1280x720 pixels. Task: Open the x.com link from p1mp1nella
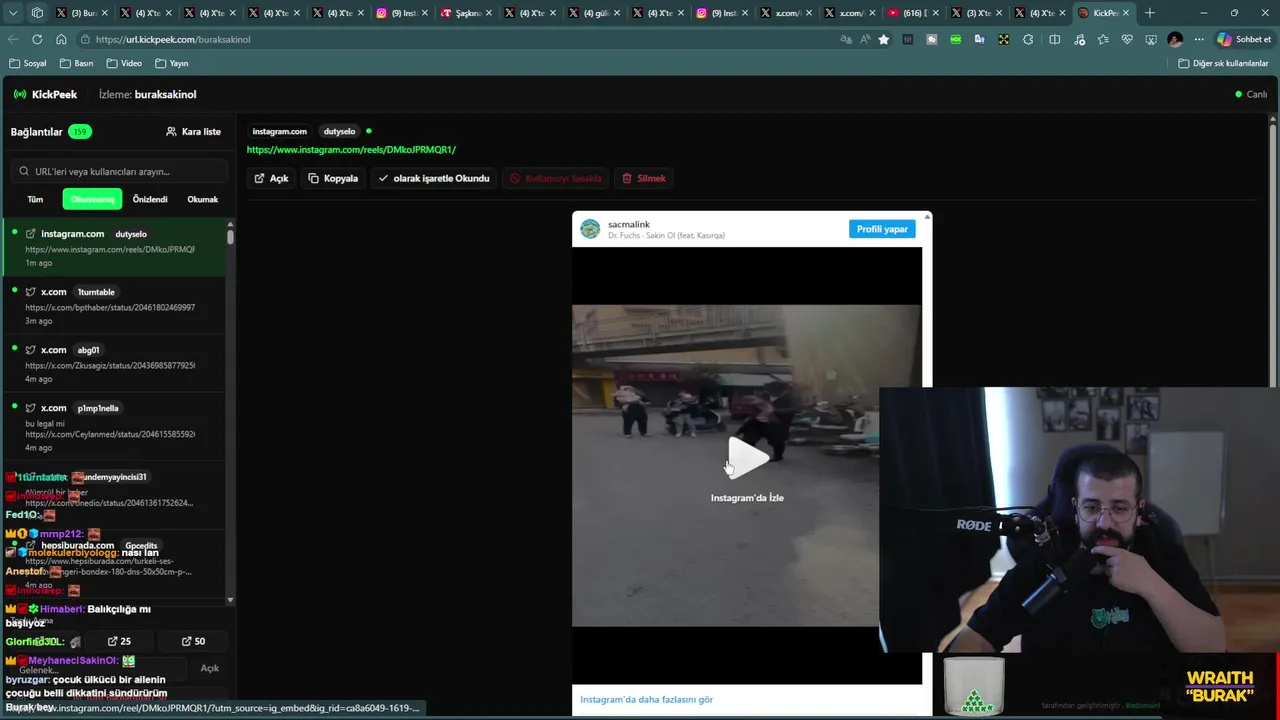click(114, 427)
